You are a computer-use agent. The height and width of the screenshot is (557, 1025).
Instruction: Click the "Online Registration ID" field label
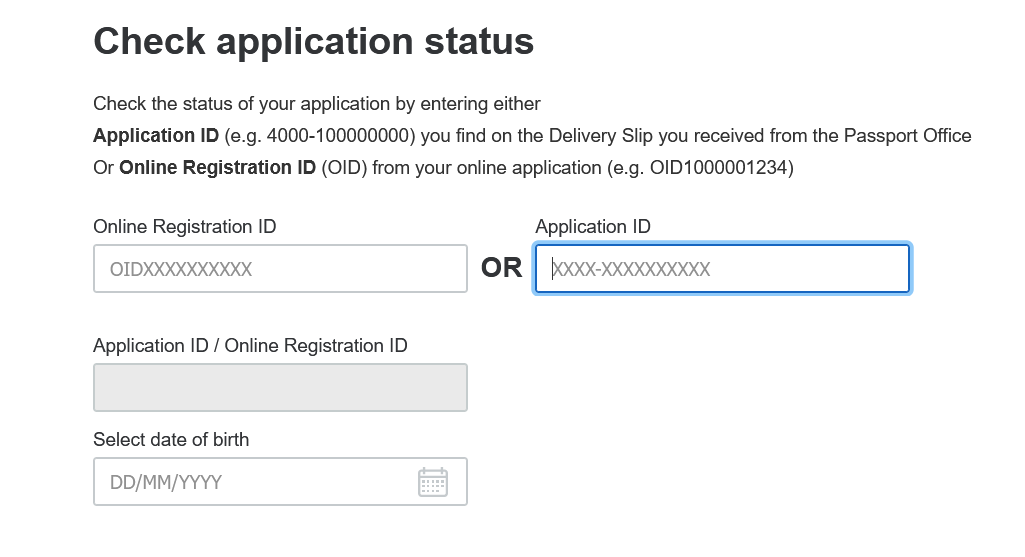[185, 227]
